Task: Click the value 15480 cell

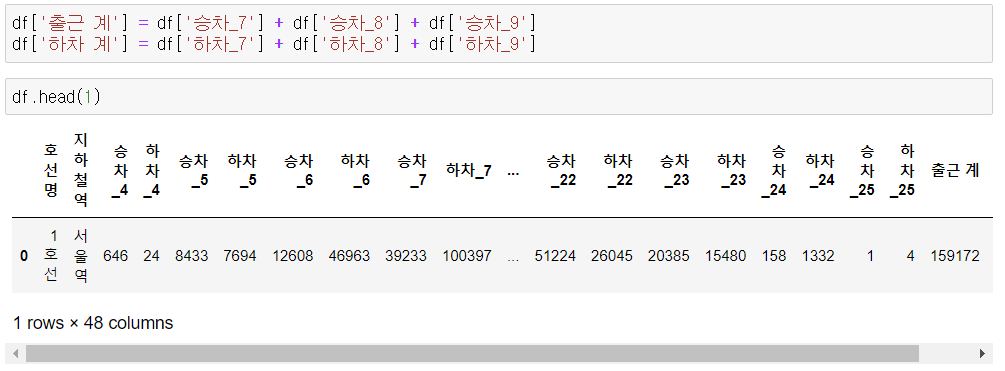Action: tap(726, 256)
